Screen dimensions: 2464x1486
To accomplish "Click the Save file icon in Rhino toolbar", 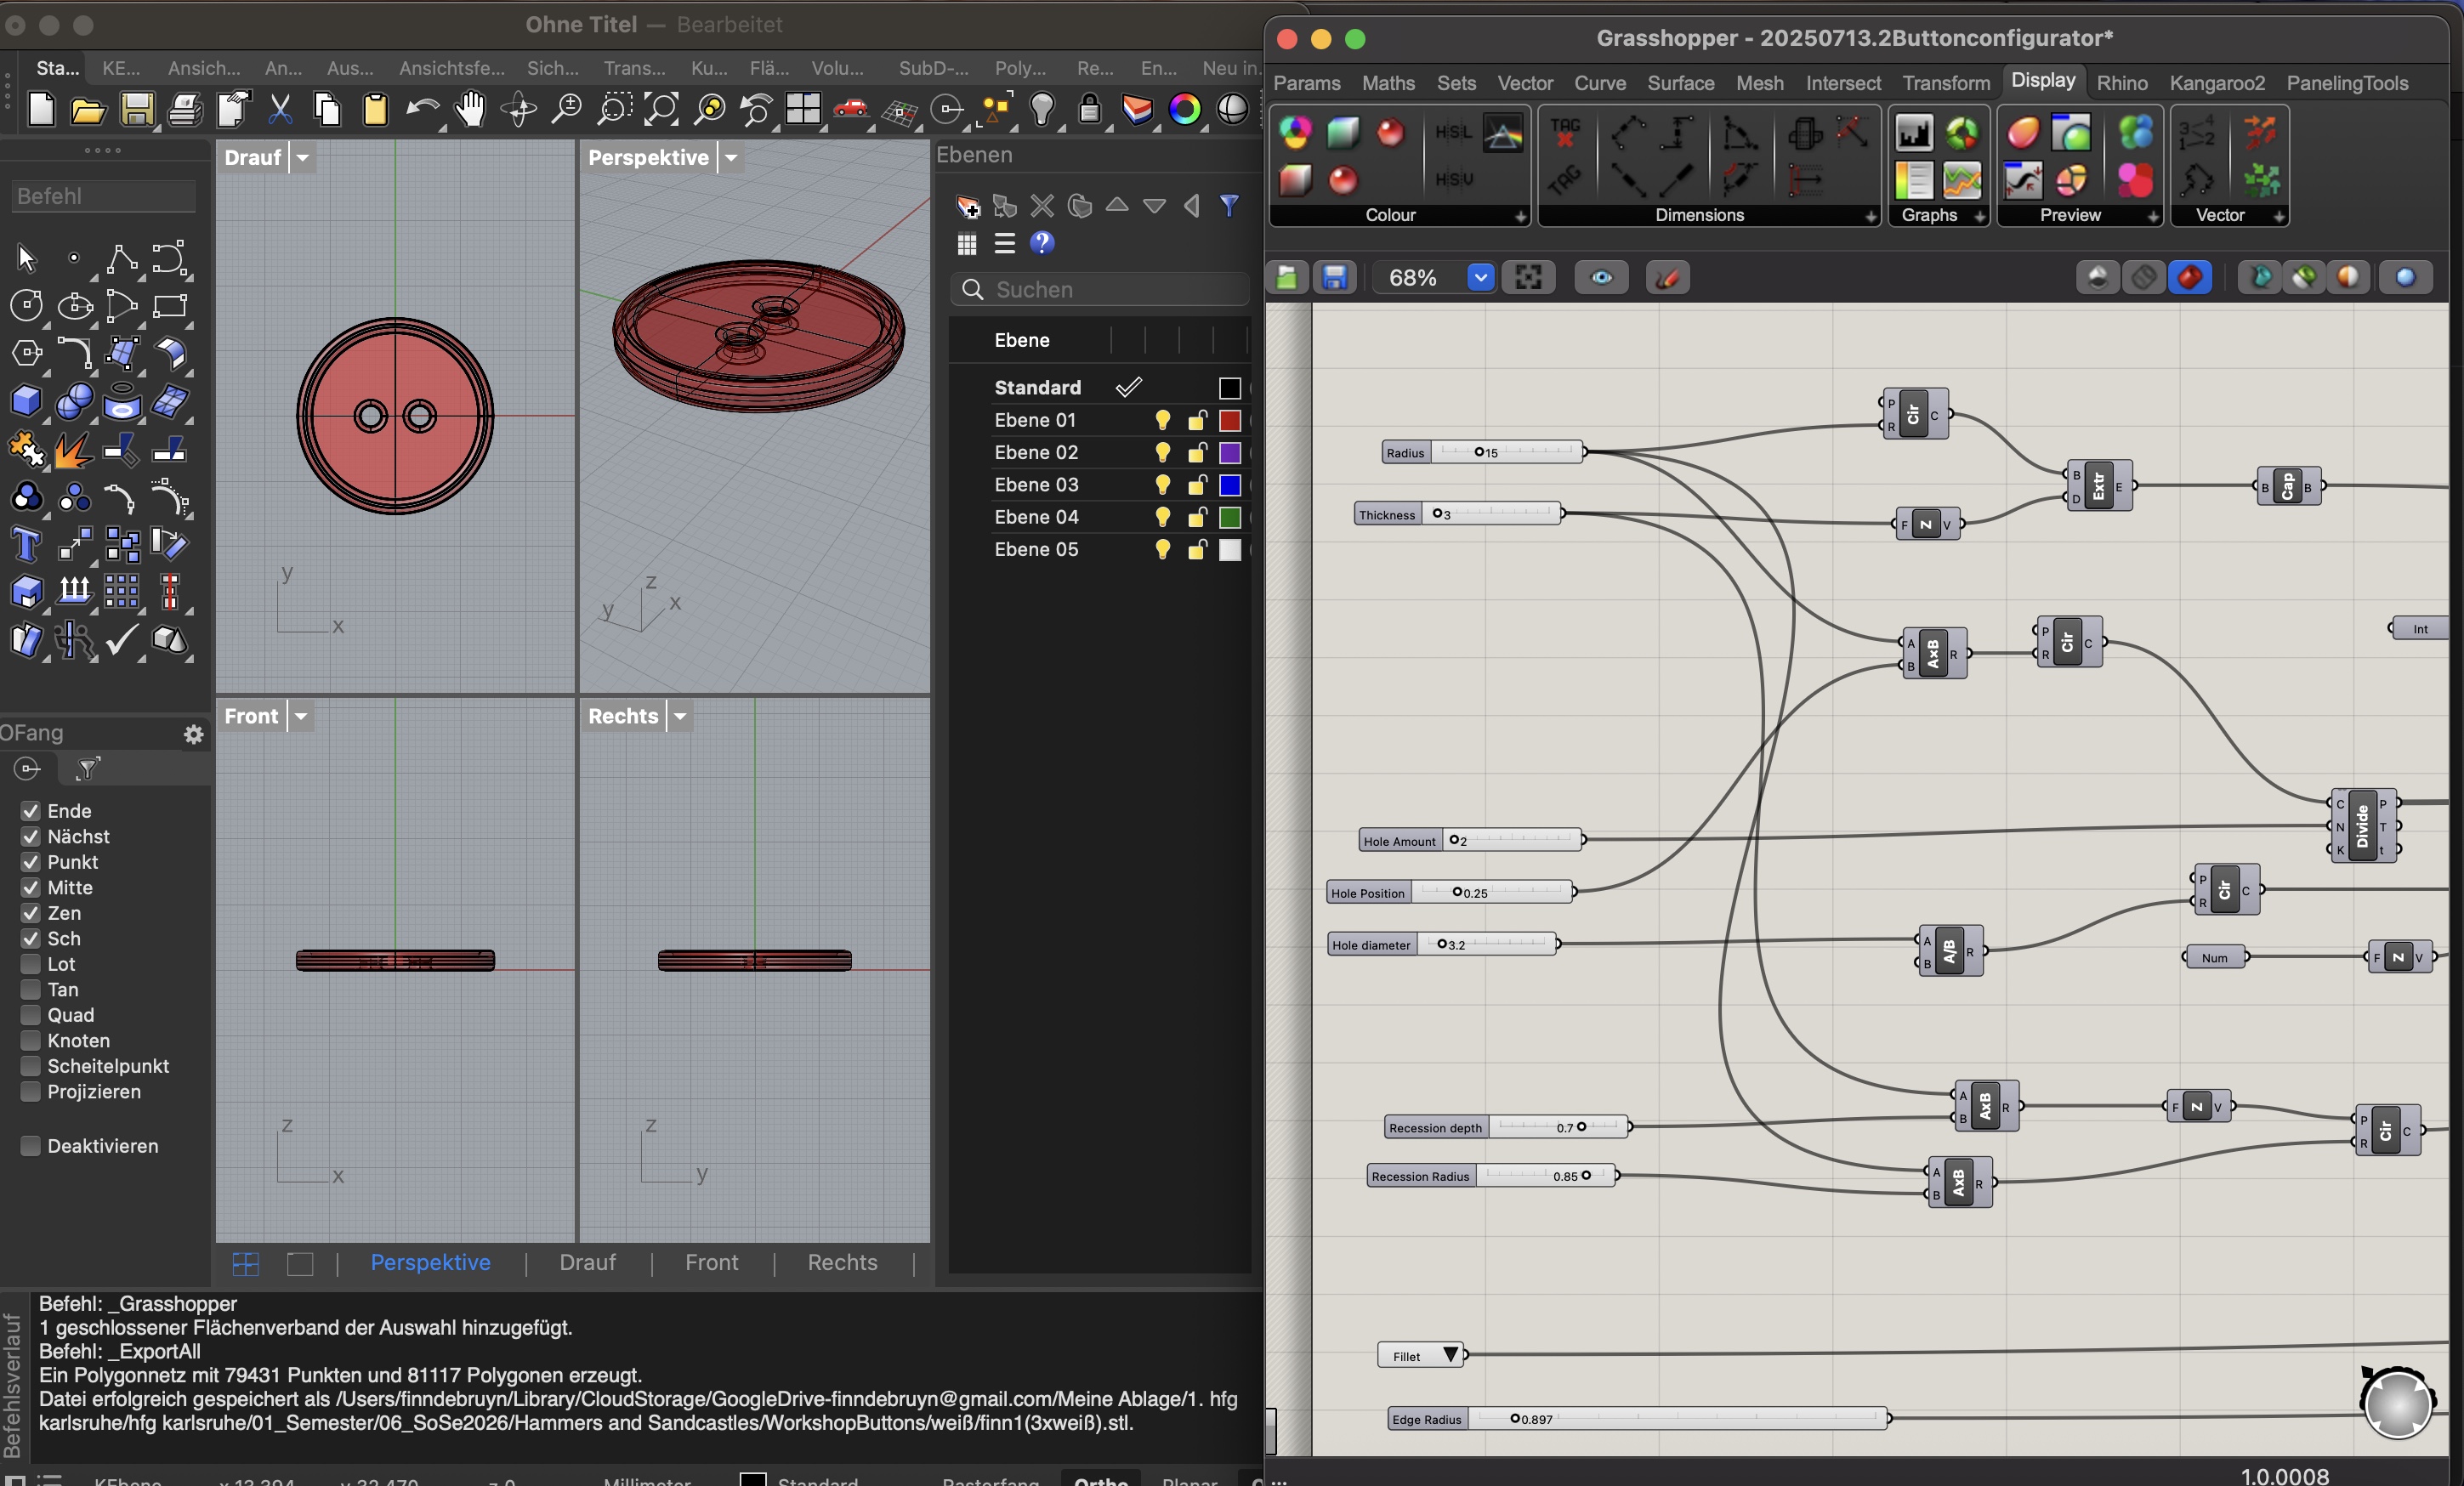I will click(x=136, y=109).
